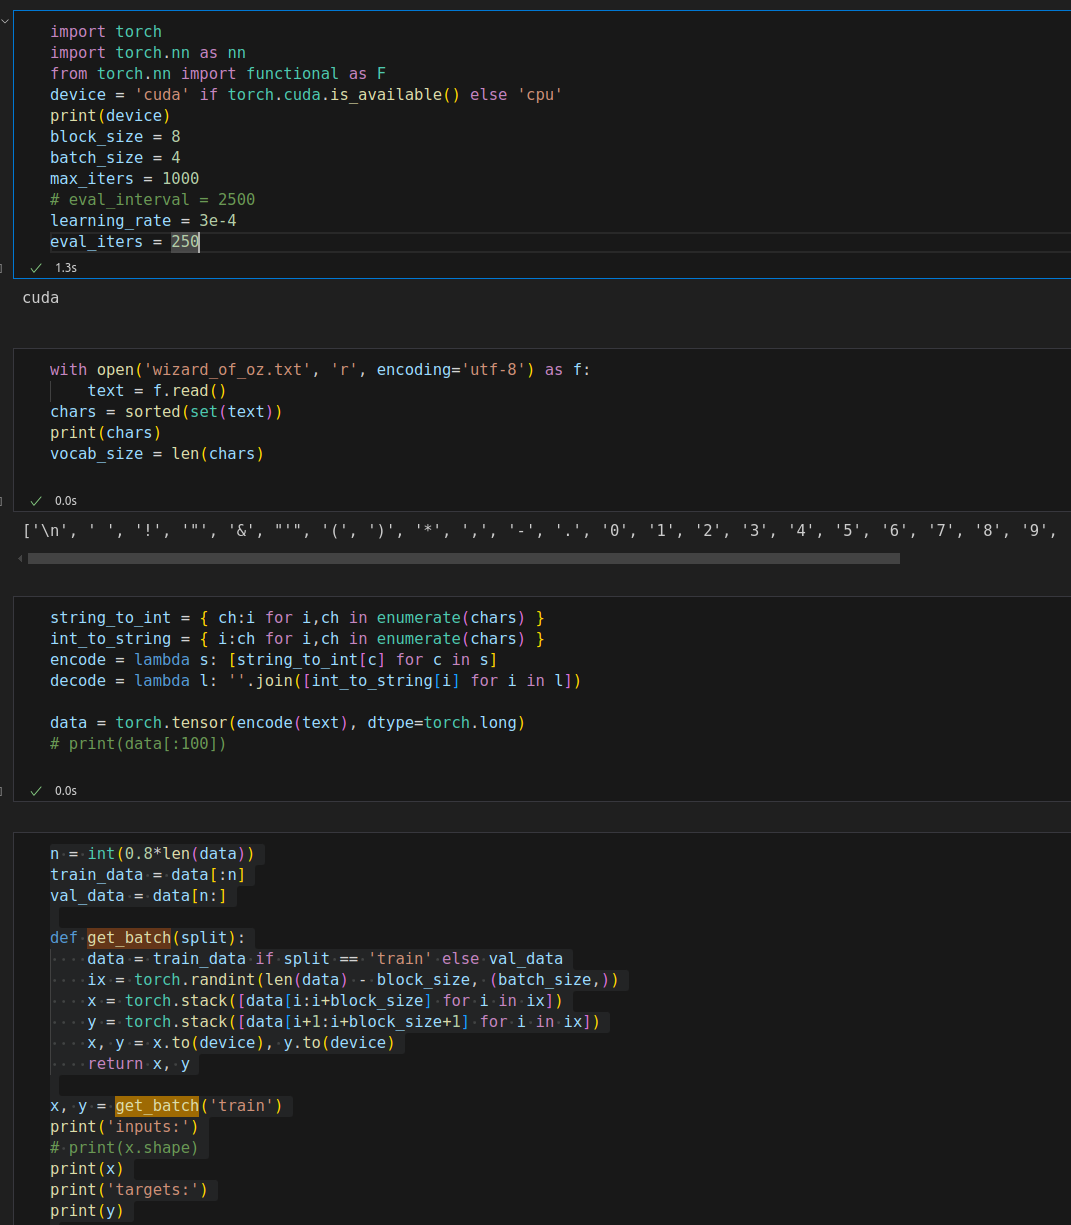
Task: Click the 'text = f.read()' line
Action: (x=157, y=391)
